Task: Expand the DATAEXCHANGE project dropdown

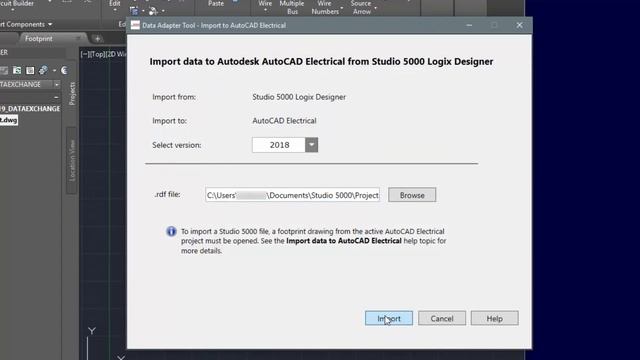Action: (57, 84)
